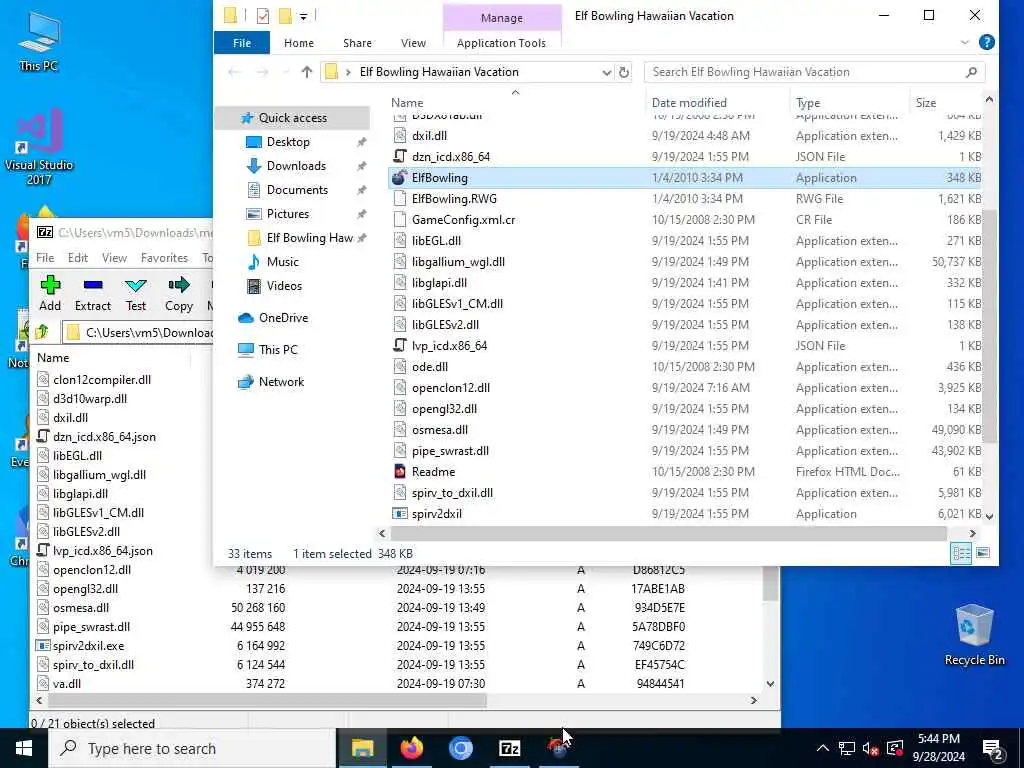Click the Test icon in 7-Zip toolbar

[136, 285]
